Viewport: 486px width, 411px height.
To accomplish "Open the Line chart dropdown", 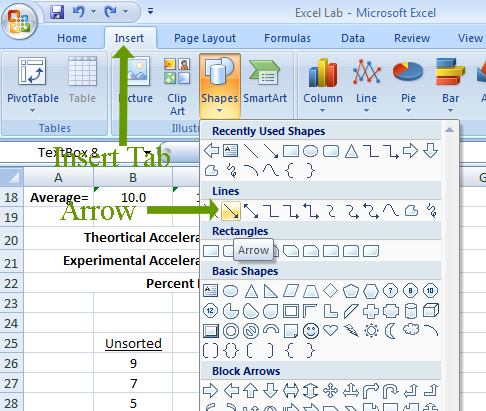I will (x=366, y=86).
